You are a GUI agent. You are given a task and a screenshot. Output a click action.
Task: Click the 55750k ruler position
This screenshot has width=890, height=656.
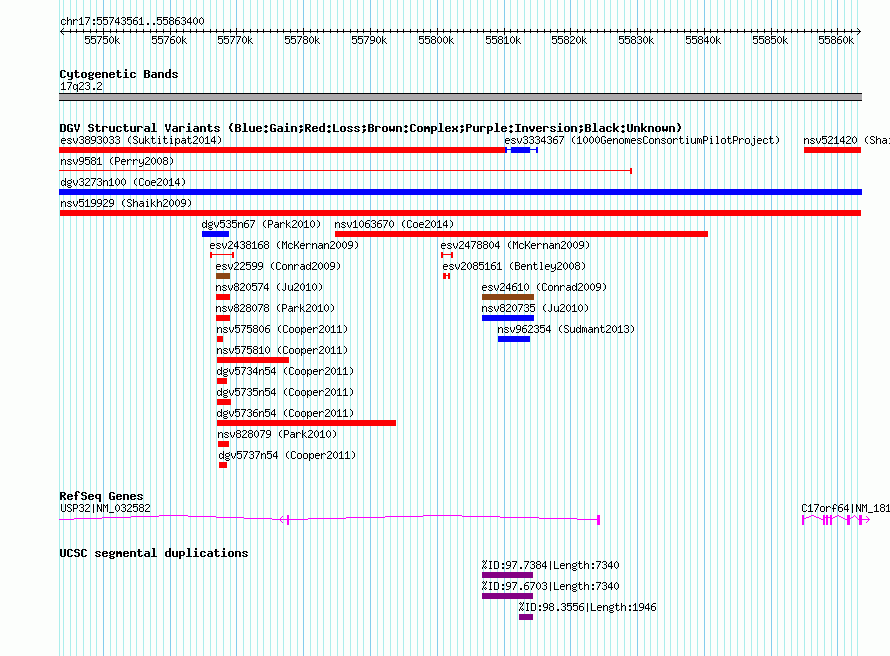click(x=102, y=40)
